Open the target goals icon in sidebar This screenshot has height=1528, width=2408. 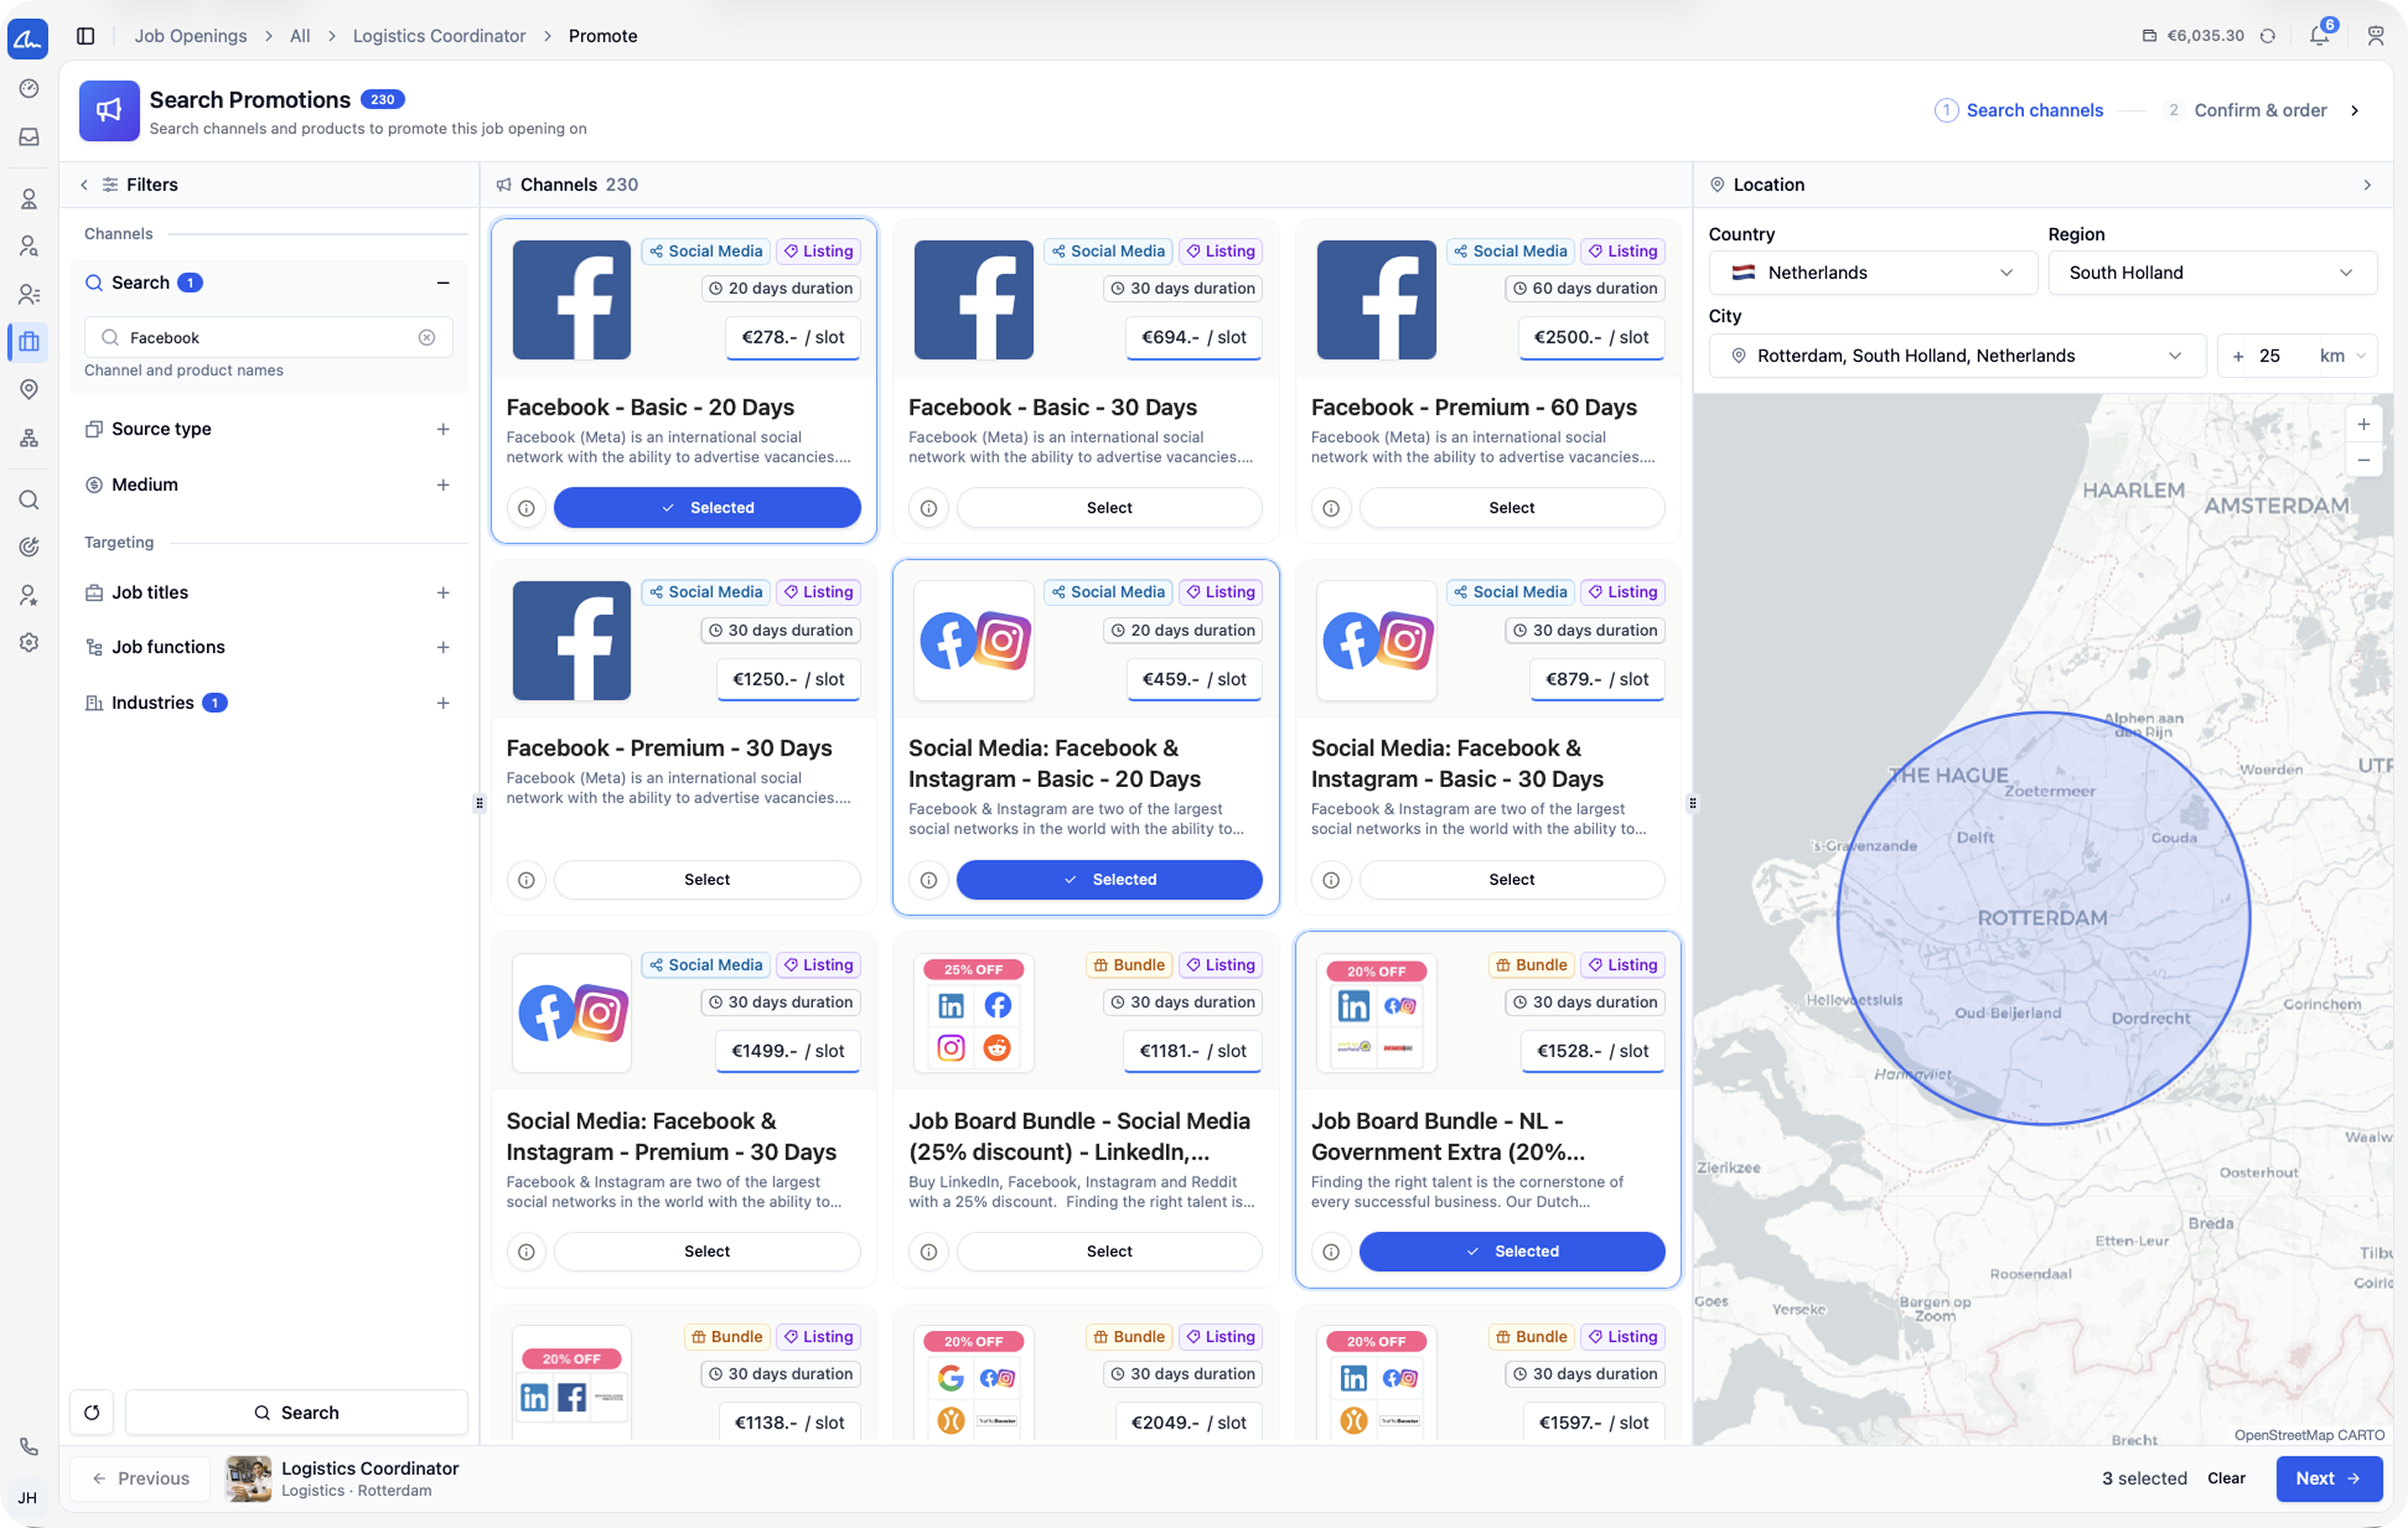pos(29,546)
